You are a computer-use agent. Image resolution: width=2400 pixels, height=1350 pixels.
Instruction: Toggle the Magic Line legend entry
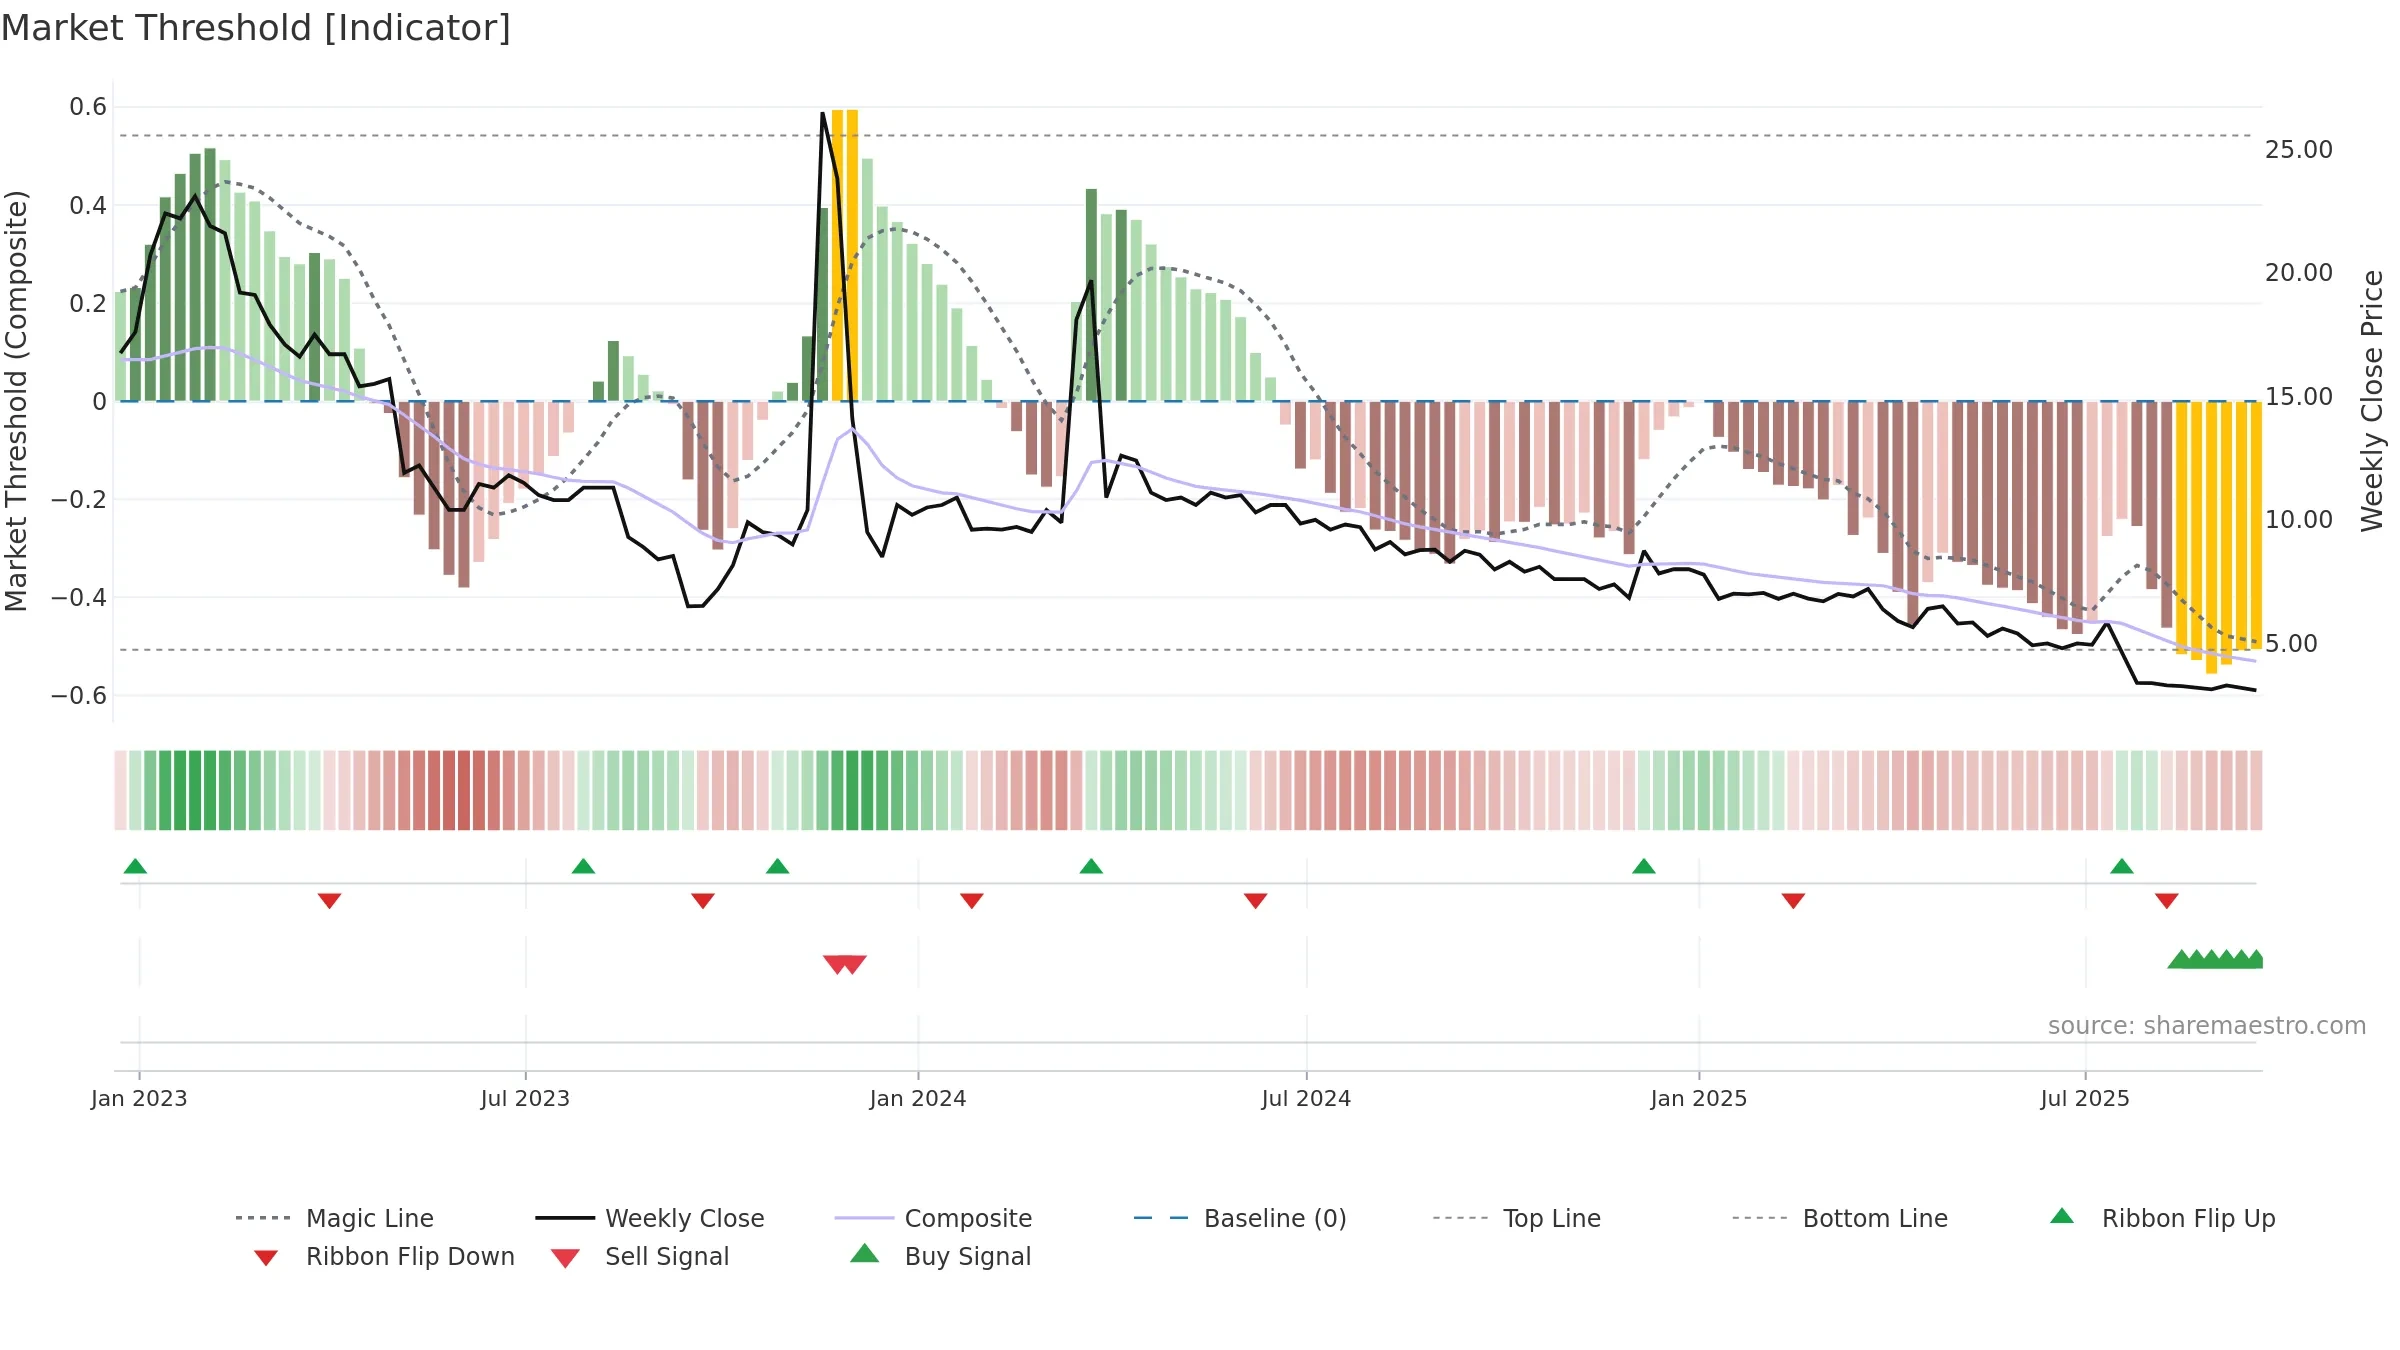tap(334, 1218)
